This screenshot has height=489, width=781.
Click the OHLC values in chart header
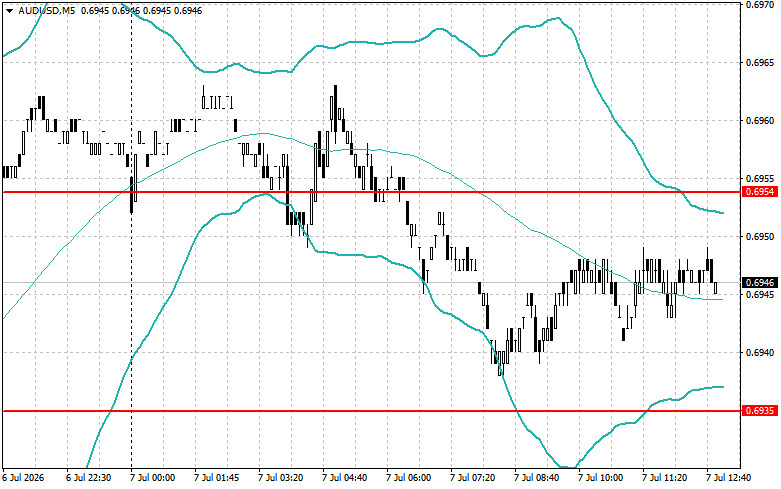[141, 10]
